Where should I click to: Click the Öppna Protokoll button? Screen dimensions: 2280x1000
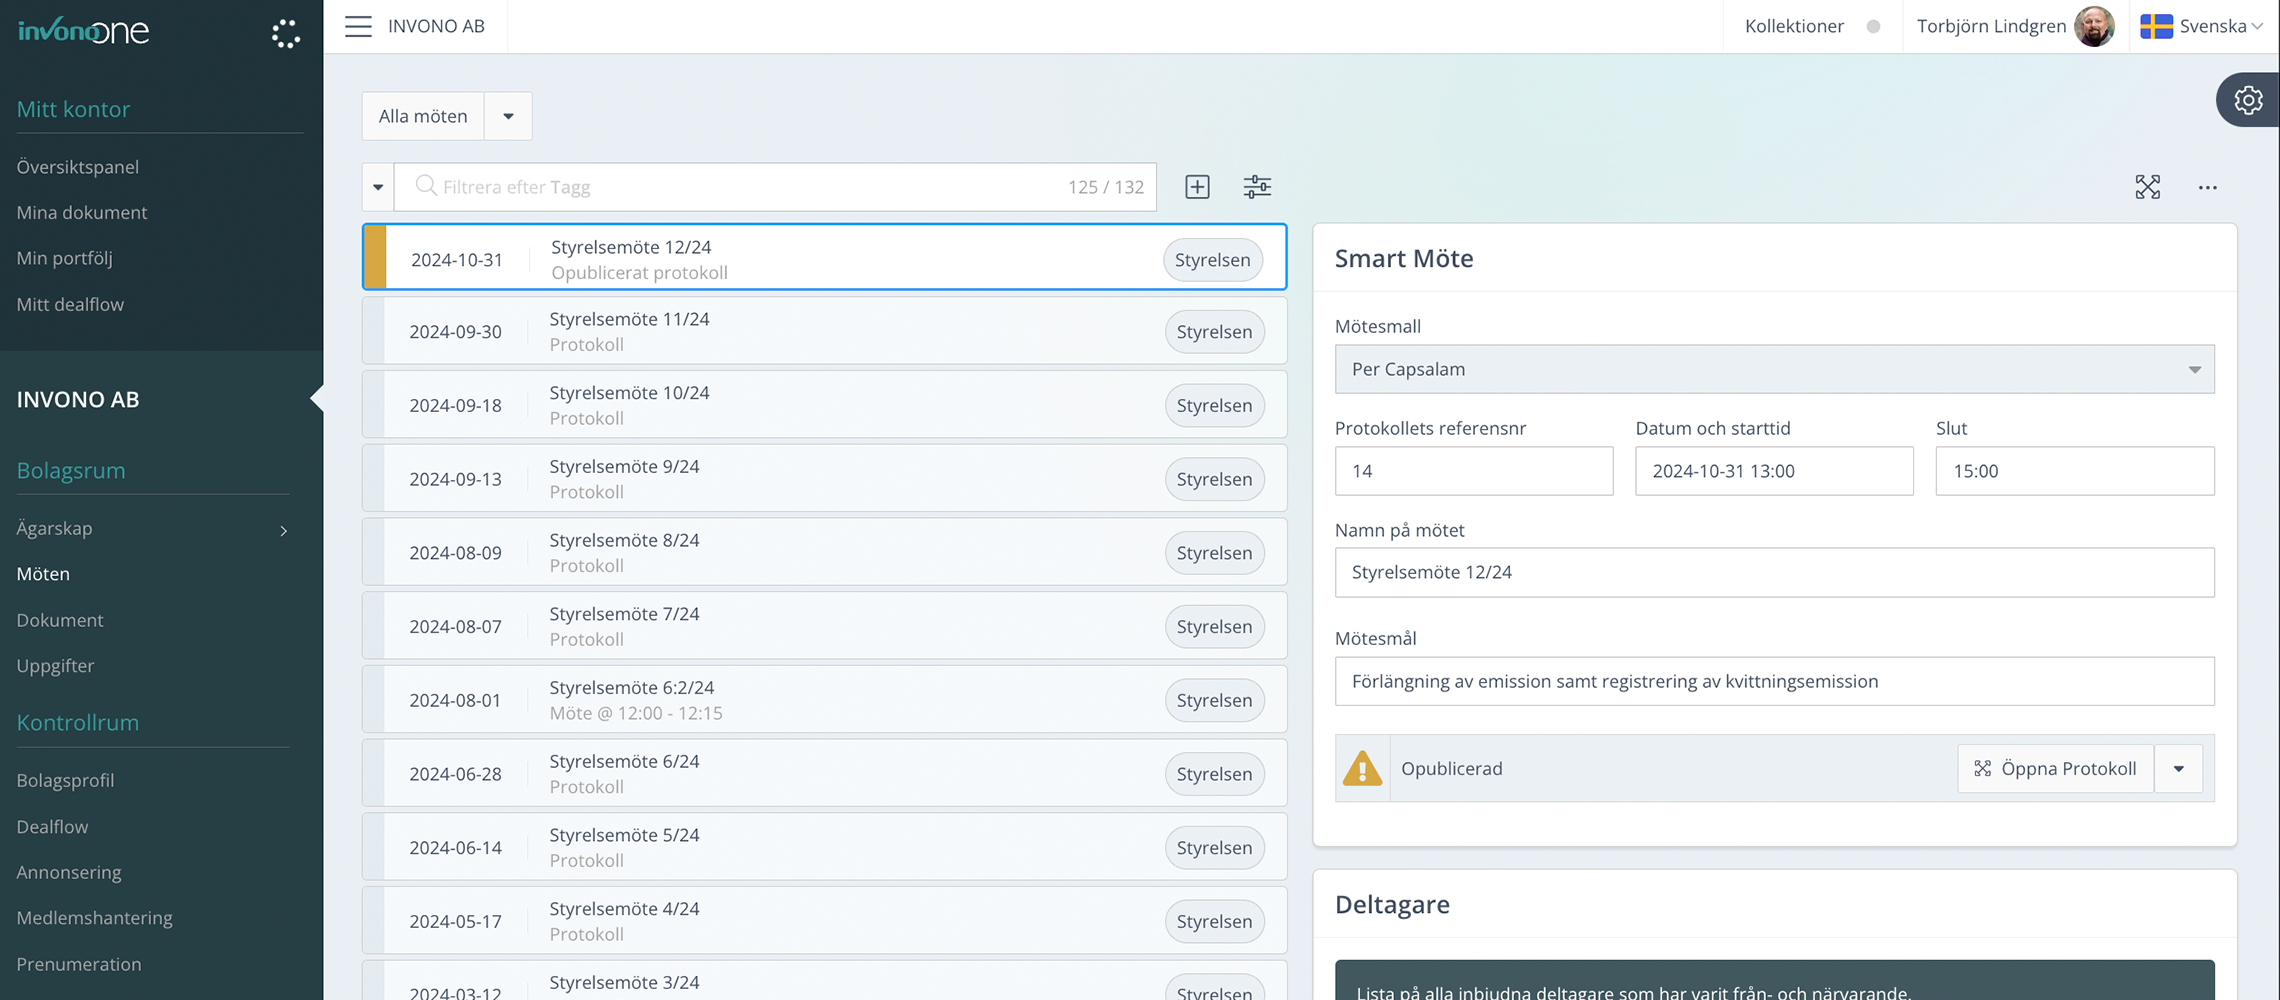2055,769
